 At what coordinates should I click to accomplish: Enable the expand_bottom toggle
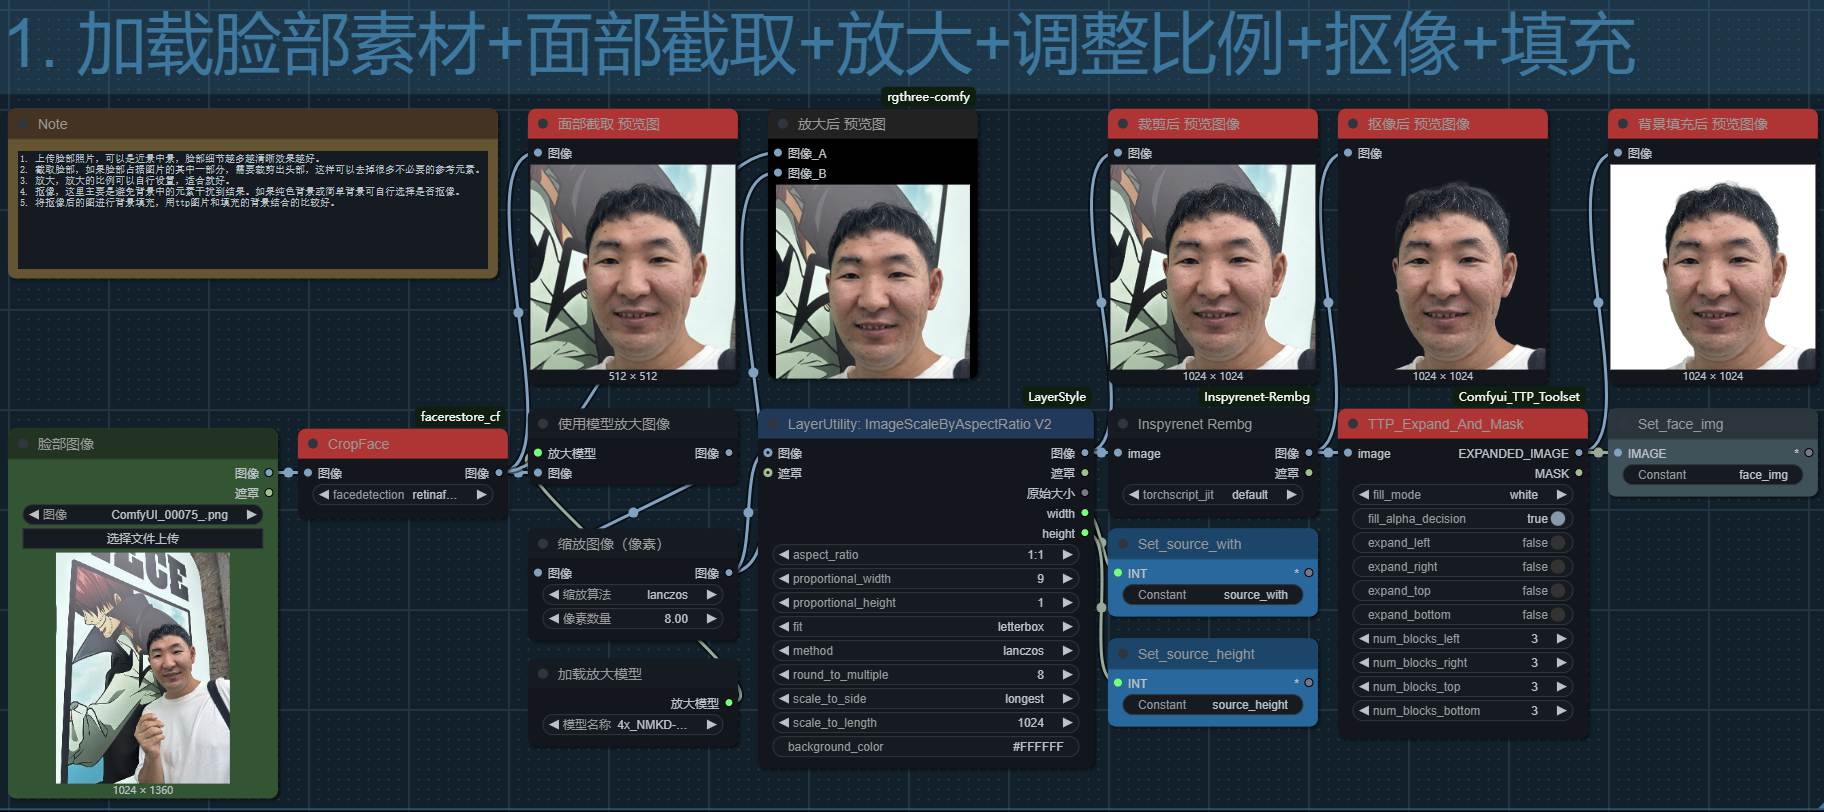(1557, 615)
